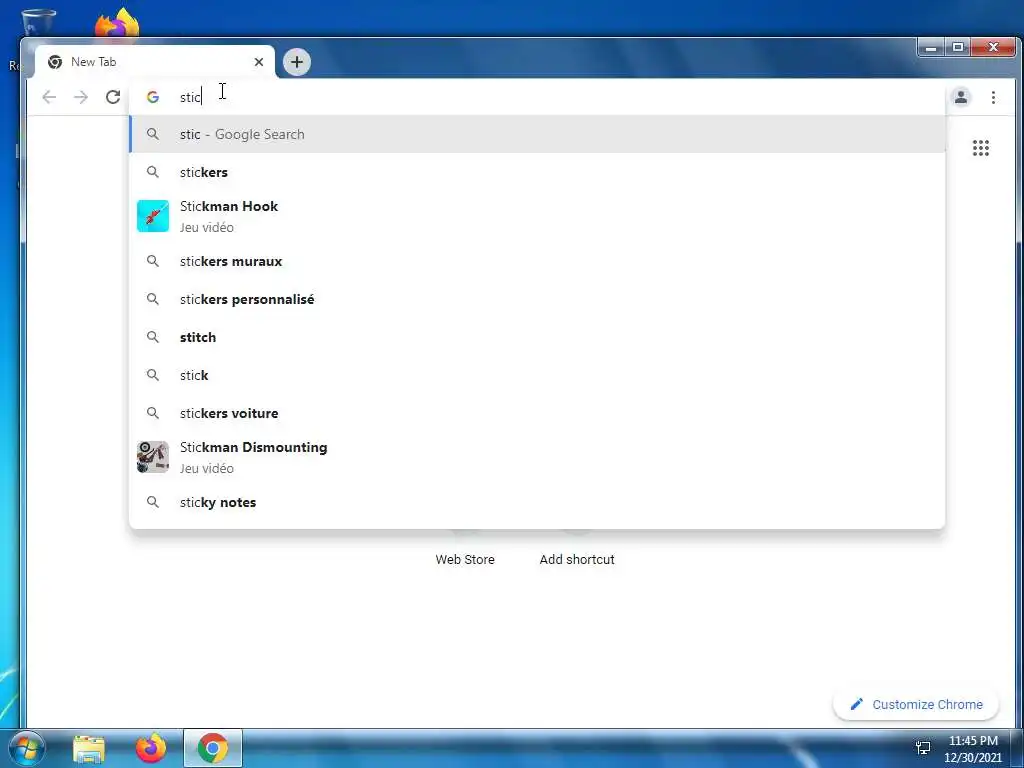Click the Chrome icon in the taskbar
Screen dimensions: 1024x768
(x=213, y=748)
